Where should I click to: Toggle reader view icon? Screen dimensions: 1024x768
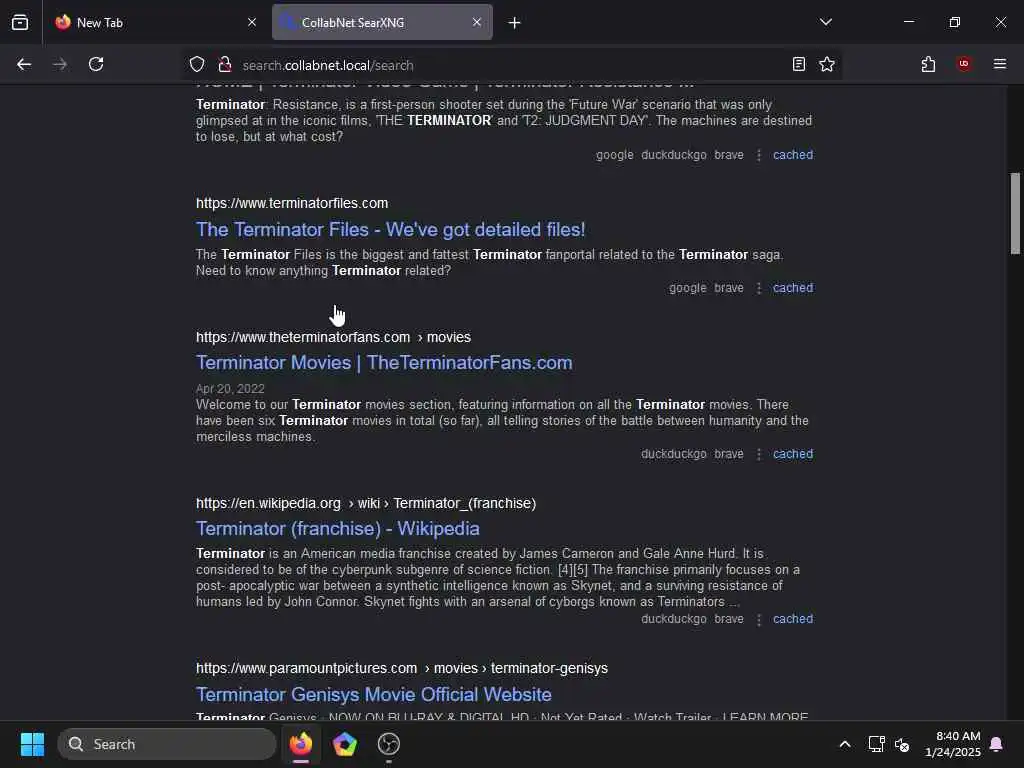click(x=799, y=64)
